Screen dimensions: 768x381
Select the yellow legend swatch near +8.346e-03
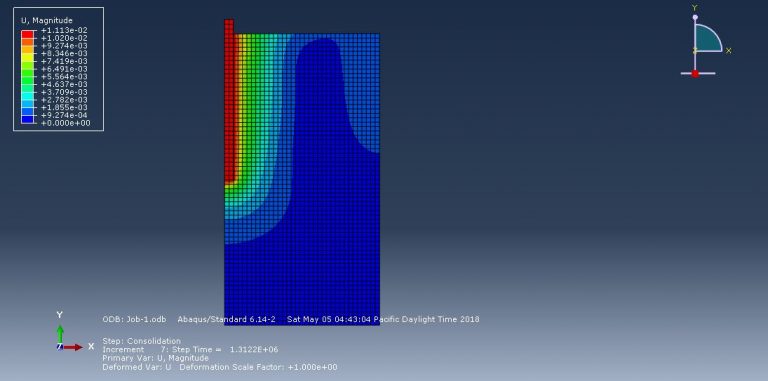point(27,57)
